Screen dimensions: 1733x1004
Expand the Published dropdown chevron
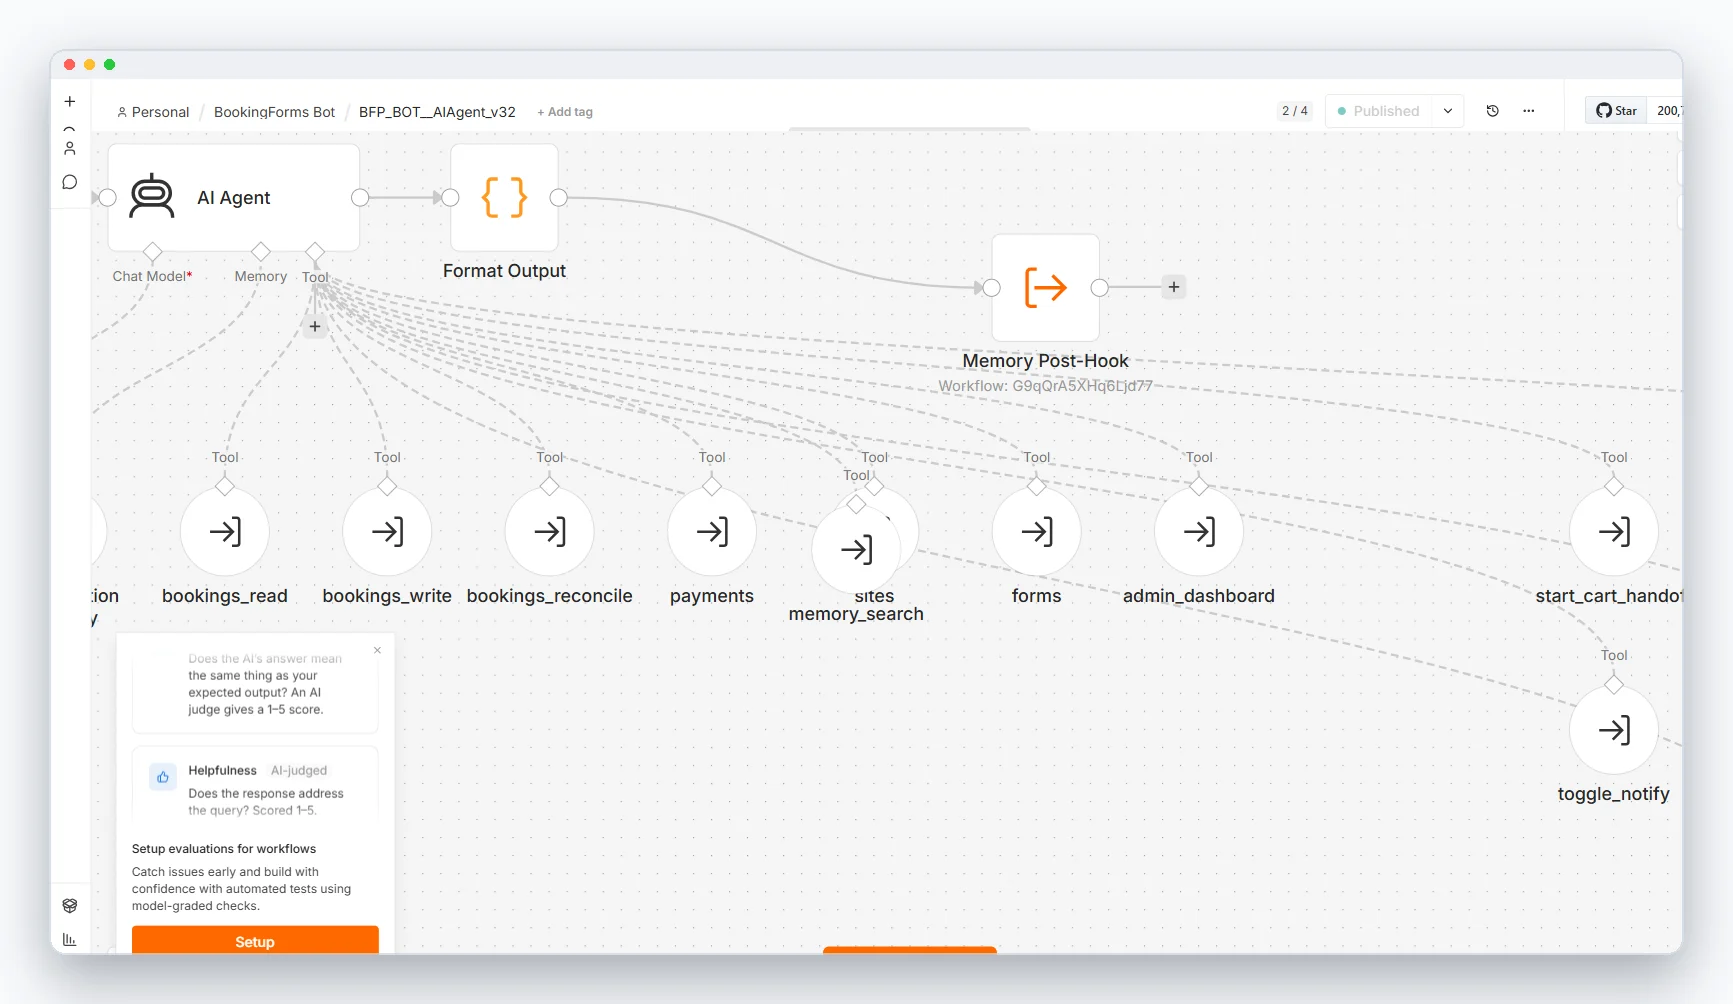tap(1447, 111)
